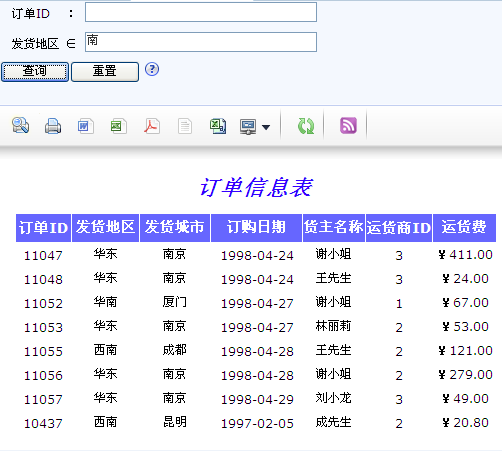Focus the 订单ID input field
Viewport: 502px width, 451px height.
coord(201,12)
